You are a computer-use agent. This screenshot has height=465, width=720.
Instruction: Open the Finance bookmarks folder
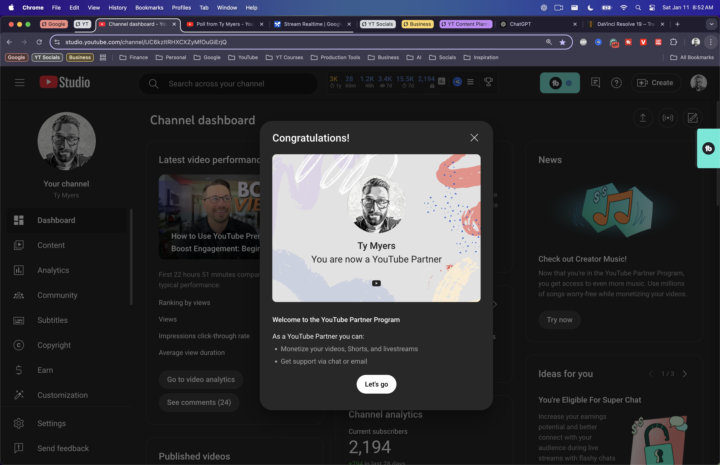point(134,57)
